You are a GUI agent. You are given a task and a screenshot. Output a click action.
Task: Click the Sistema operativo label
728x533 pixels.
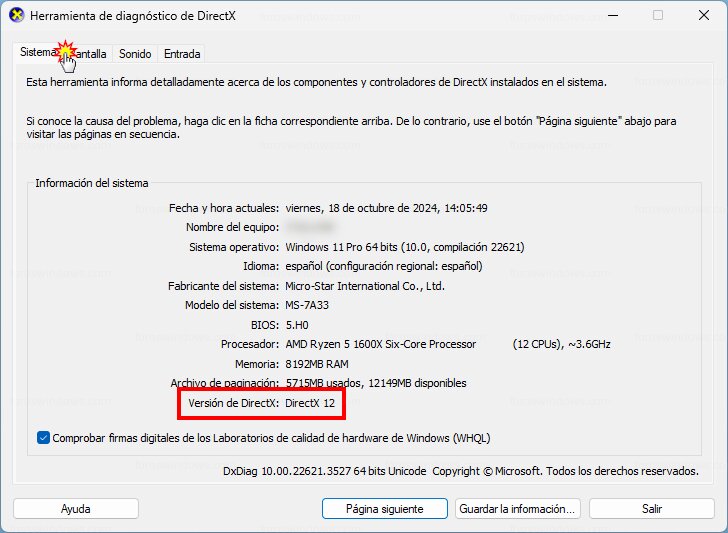[x=234, y=247]
